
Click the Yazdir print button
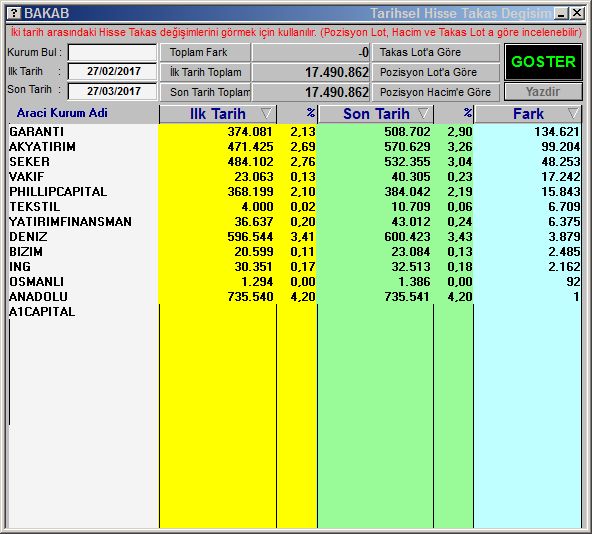click(x=543, y=92)
